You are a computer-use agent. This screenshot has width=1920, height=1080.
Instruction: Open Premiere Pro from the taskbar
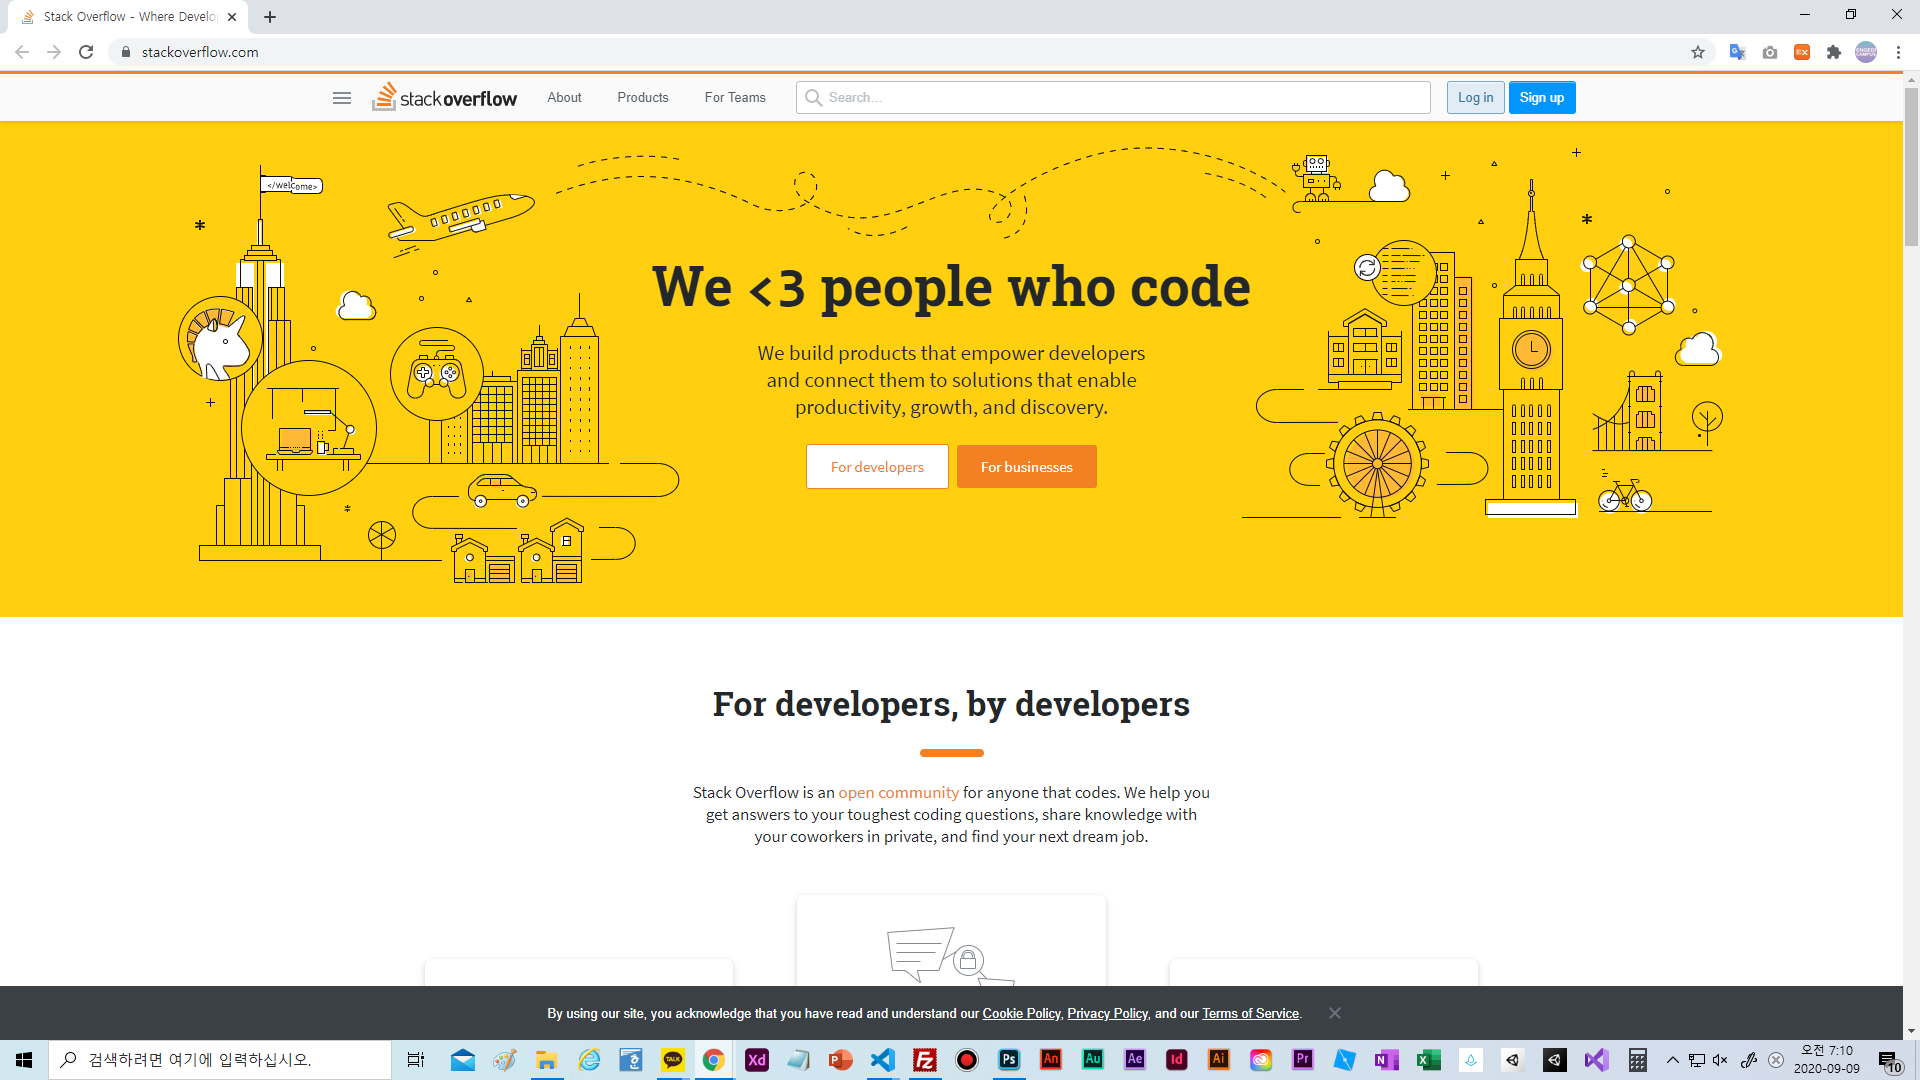(1303, 1060)
